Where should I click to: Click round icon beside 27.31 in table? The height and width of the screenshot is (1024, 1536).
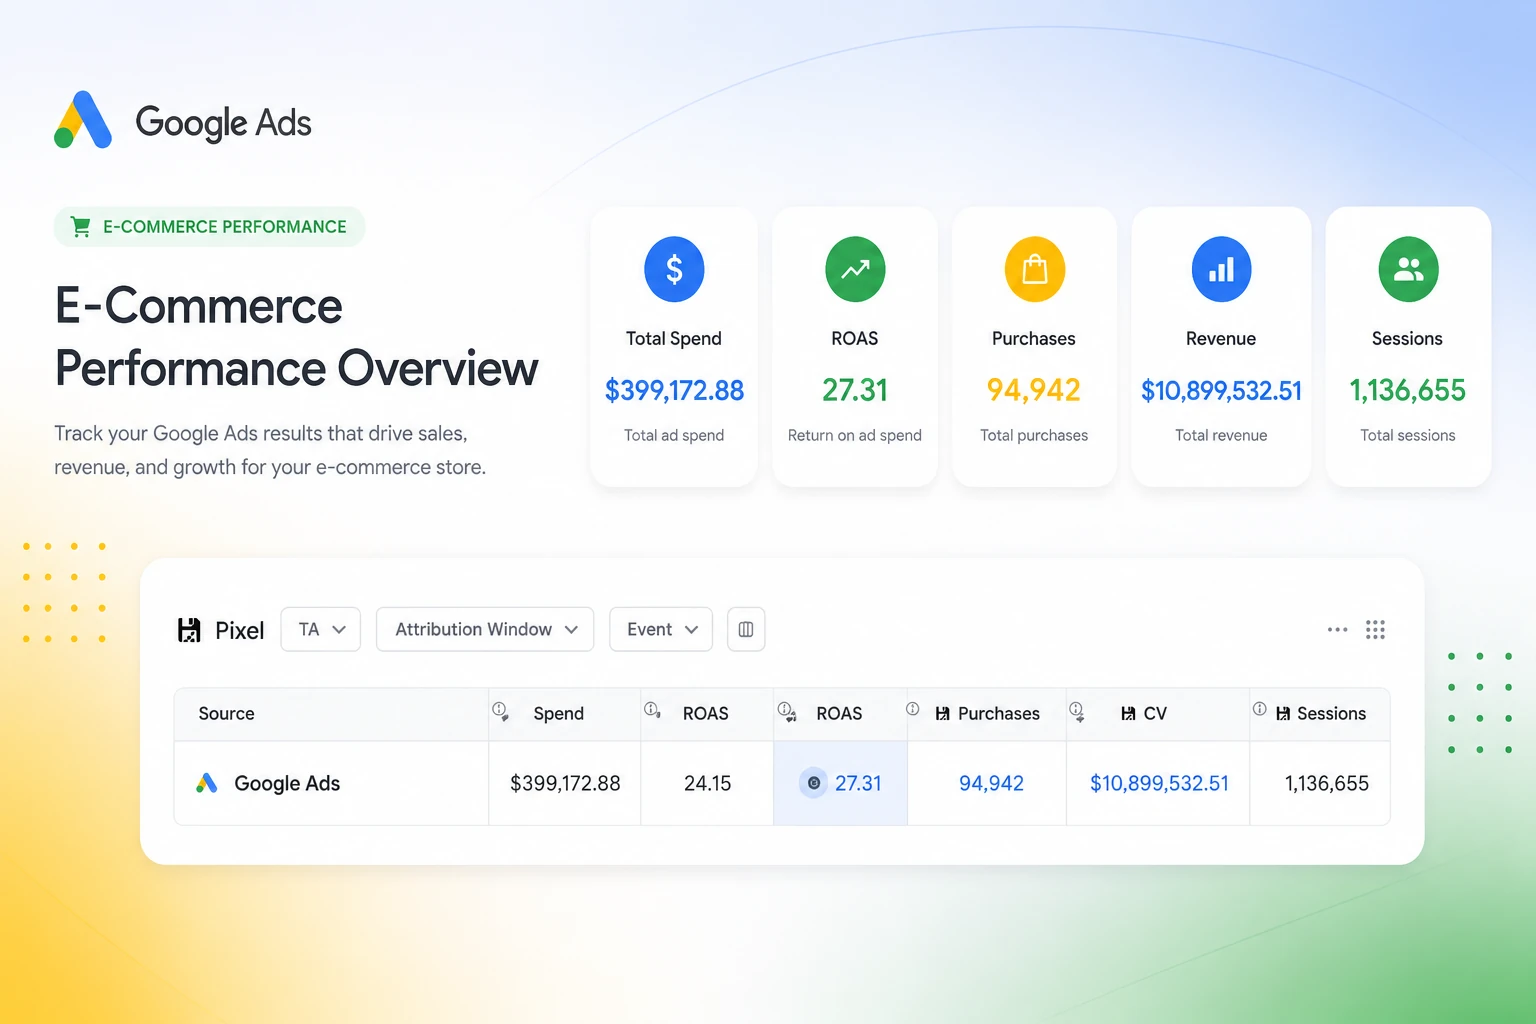tap(814, 783)
